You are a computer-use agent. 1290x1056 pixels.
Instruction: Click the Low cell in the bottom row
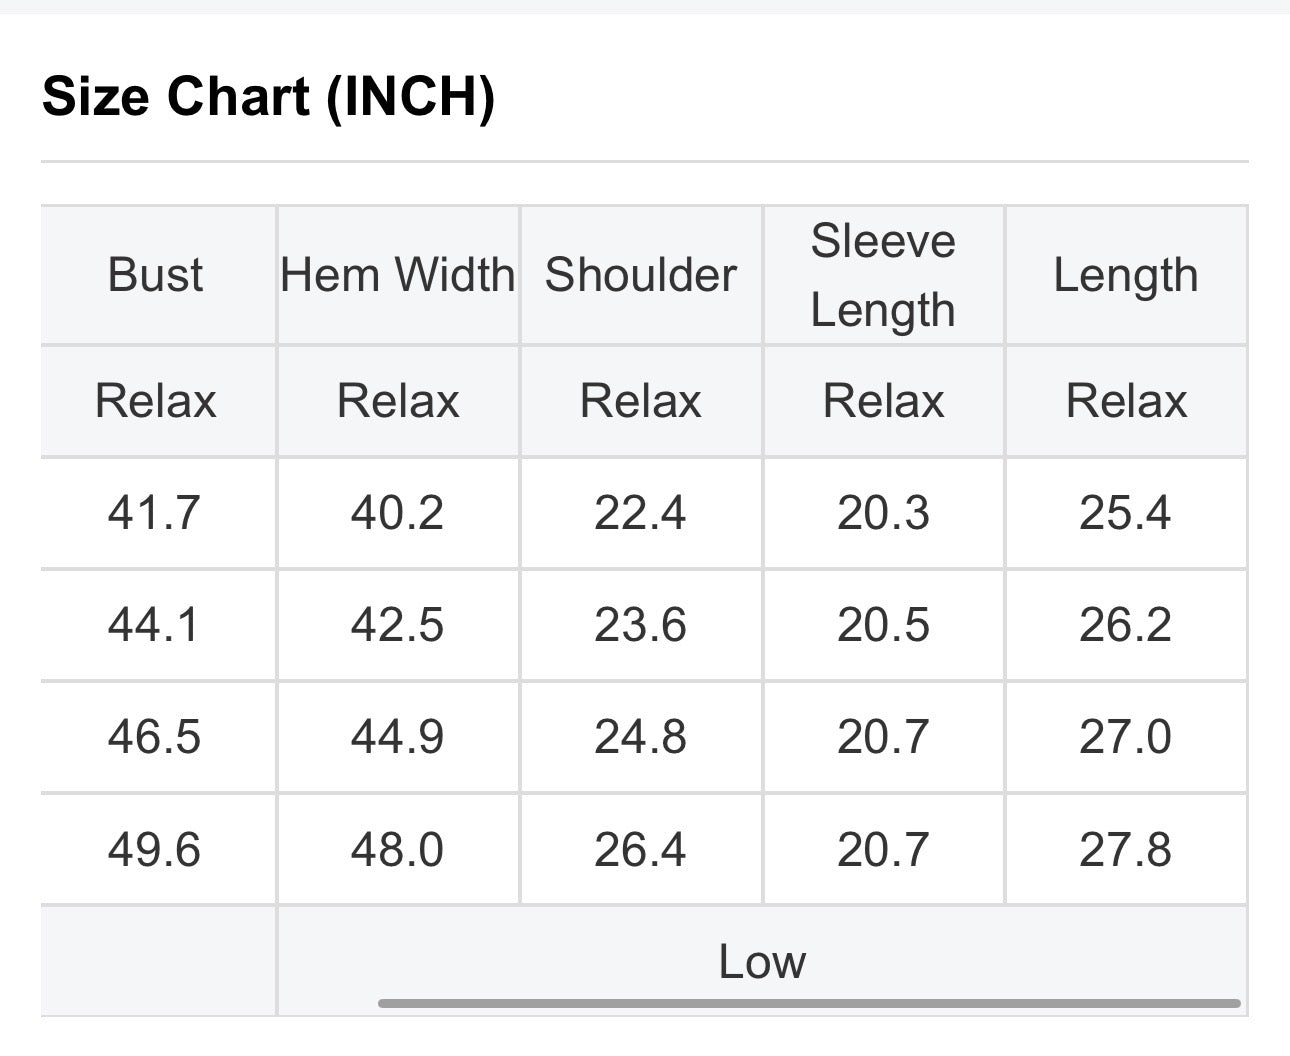tap(762, 961)
